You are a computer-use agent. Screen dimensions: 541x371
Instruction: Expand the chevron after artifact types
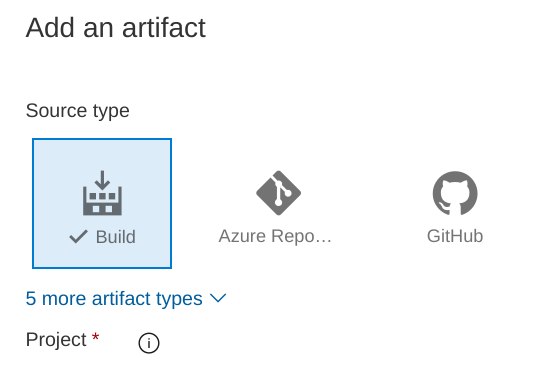click(218, 298)
